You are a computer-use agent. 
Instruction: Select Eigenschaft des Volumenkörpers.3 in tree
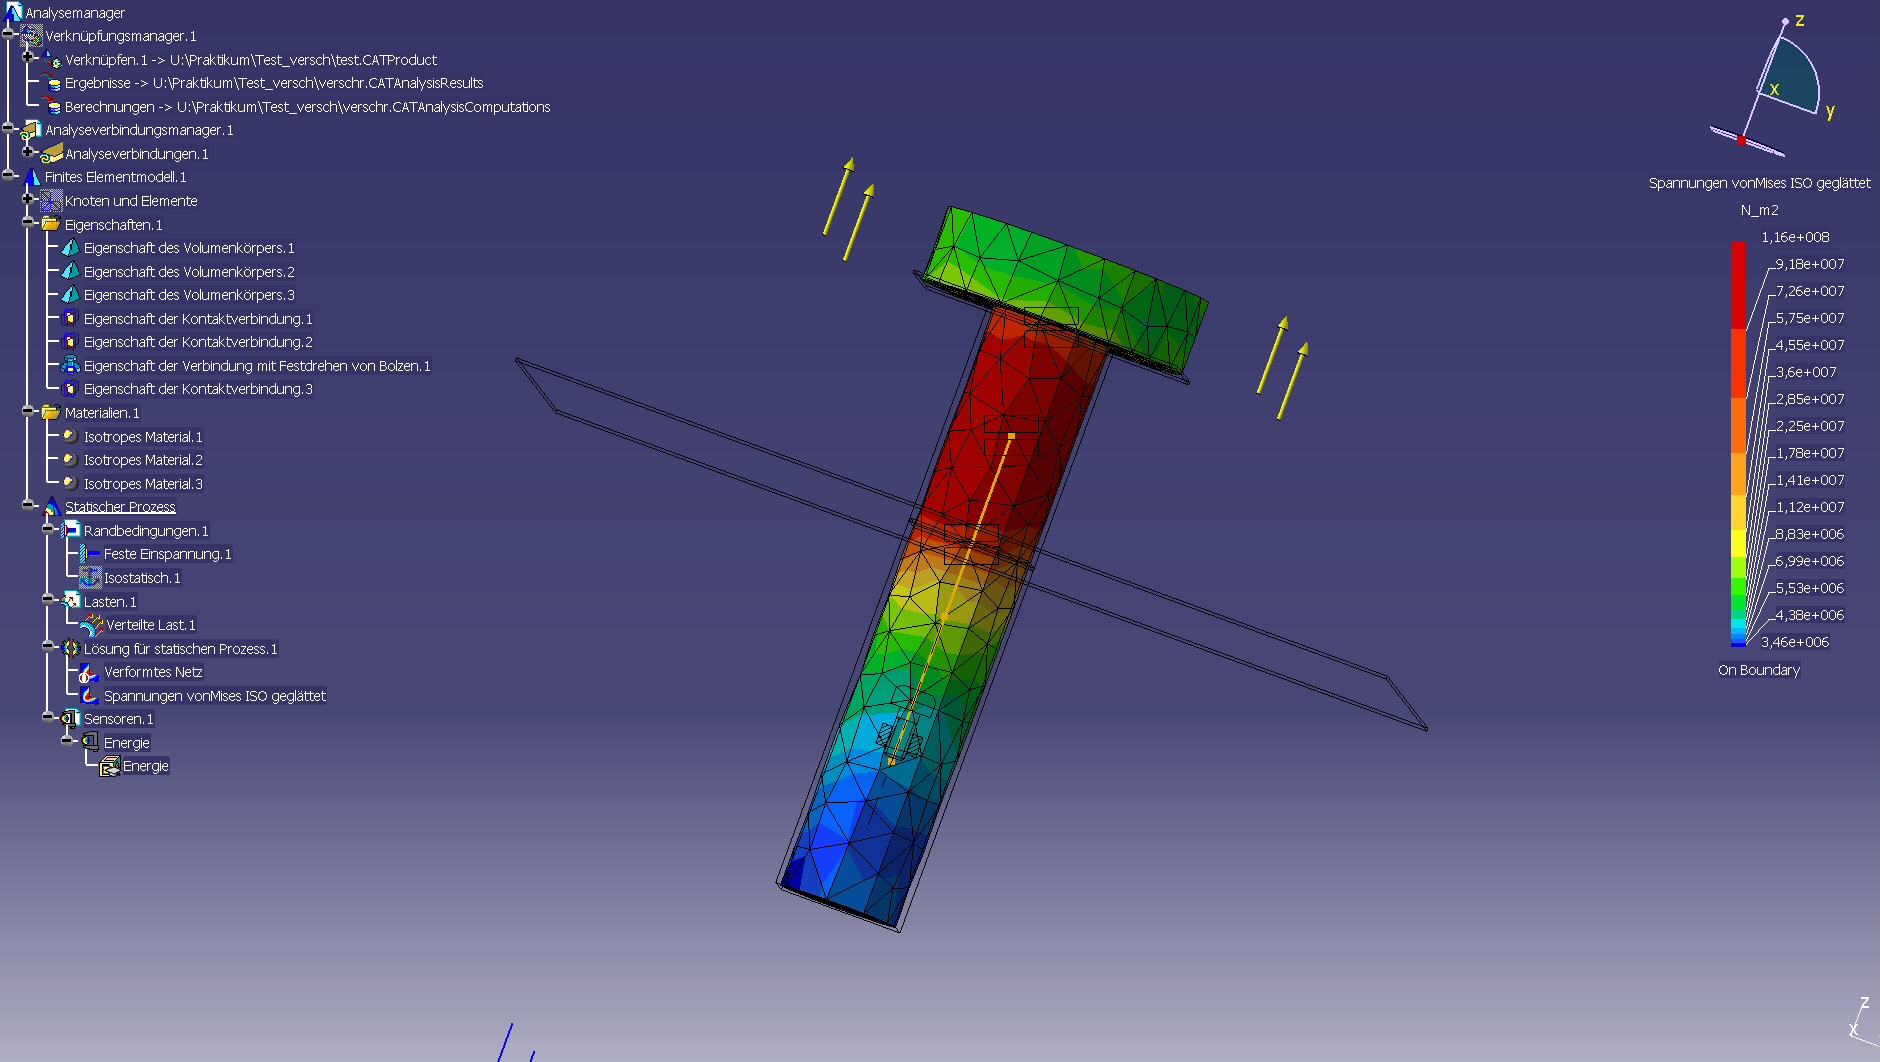pyautogui.click(x=189, y=295)
